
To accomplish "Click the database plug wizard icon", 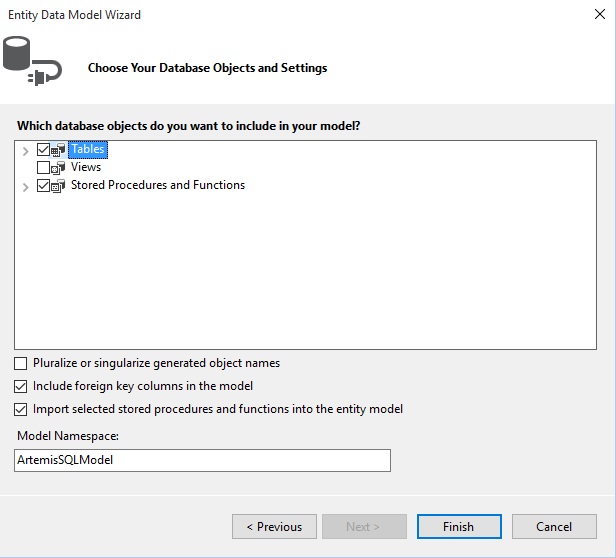I will [31, 61].
